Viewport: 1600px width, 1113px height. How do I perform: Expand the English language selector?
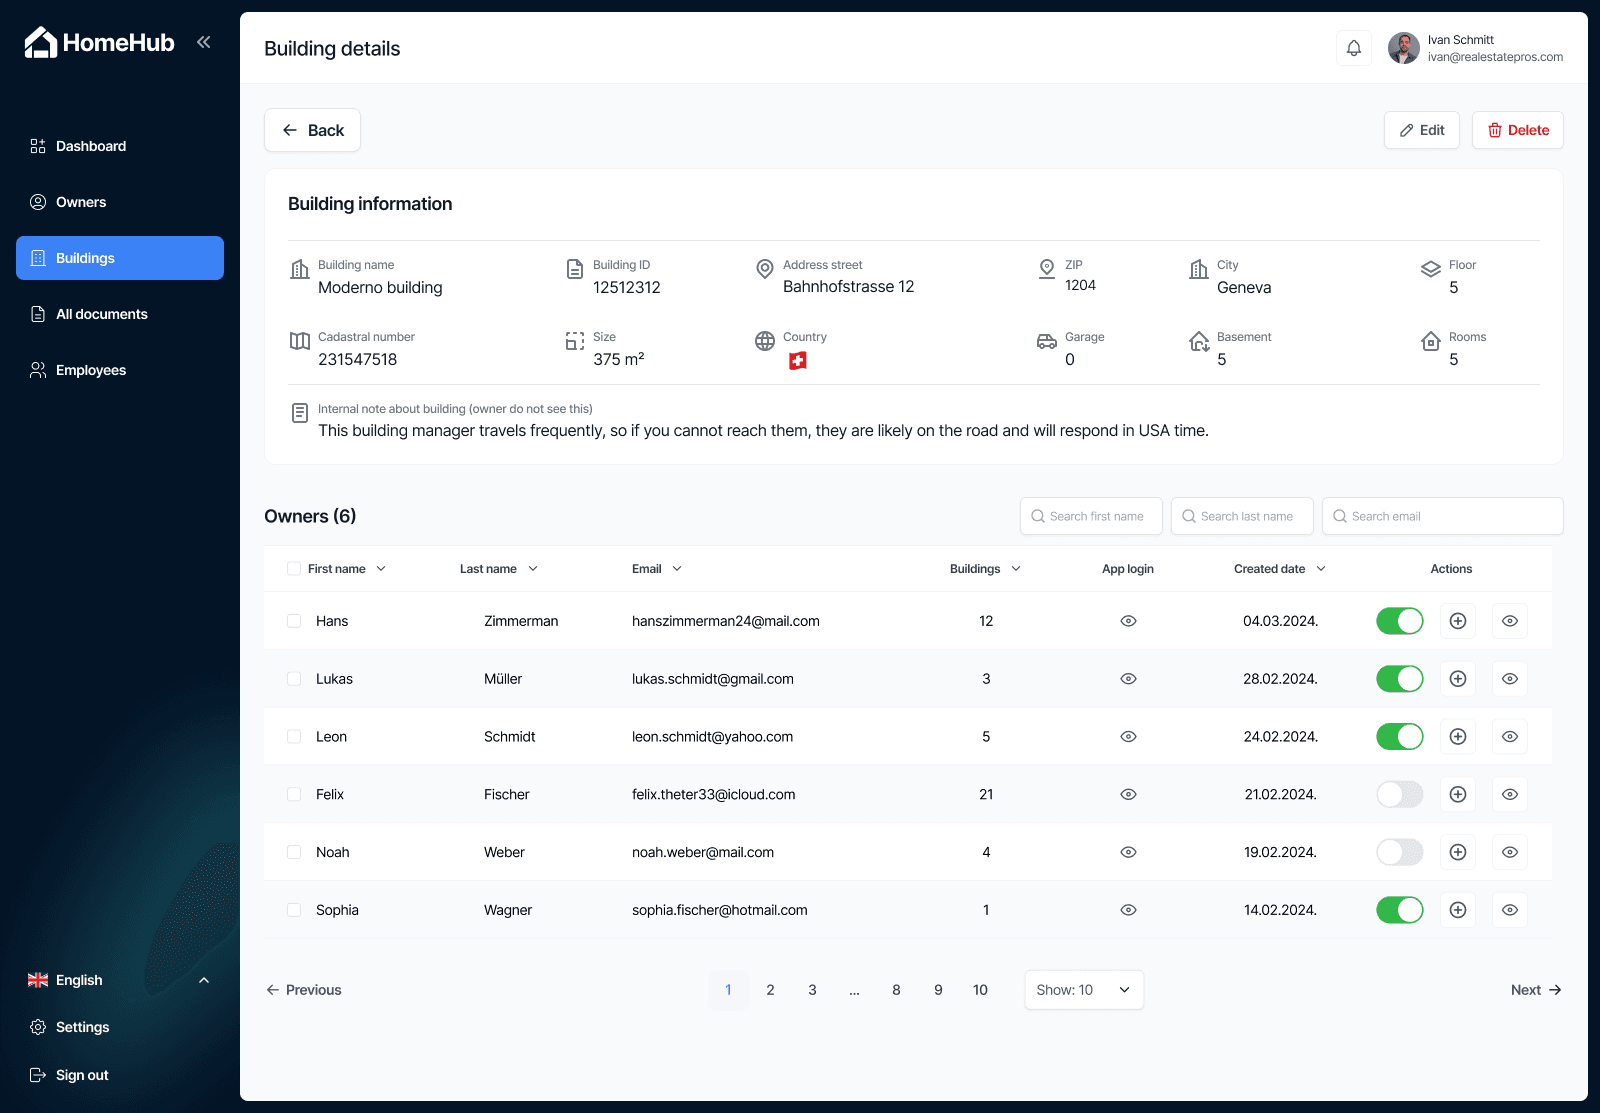[120, 980]
